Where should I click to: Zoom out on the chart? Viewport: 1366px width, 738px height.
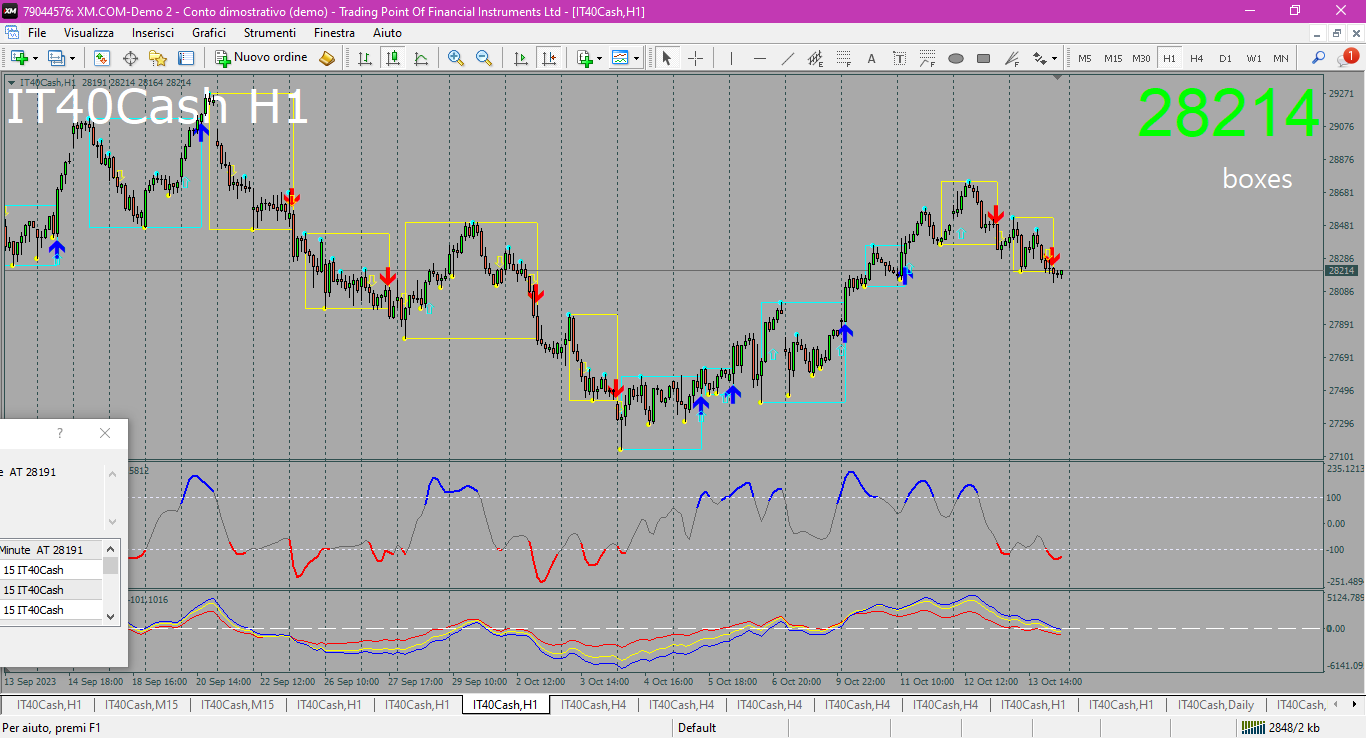tap(484, 58)
